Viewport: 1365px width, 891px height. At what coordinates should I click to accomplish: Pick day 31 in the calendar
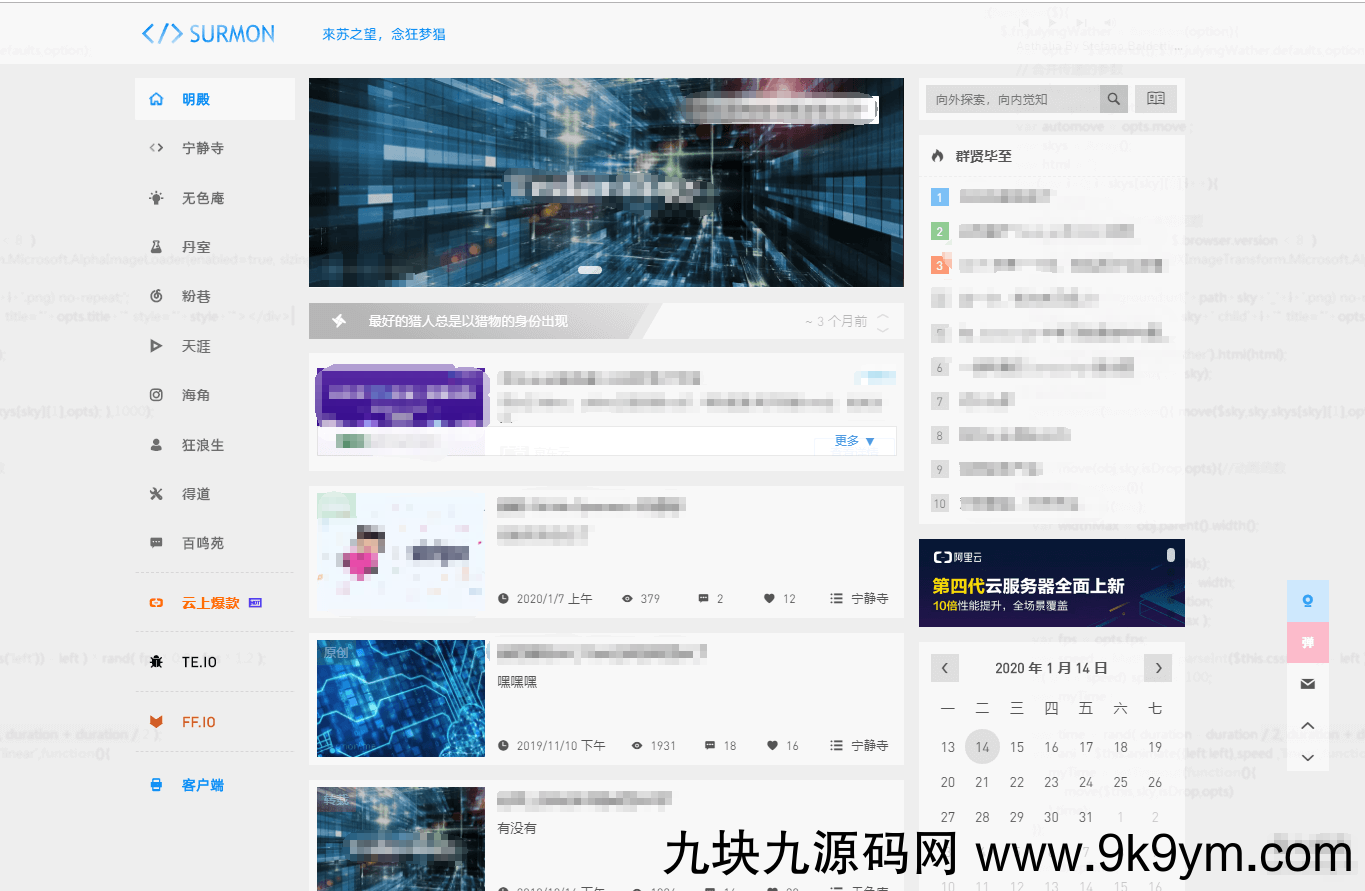coord(1086,817)
